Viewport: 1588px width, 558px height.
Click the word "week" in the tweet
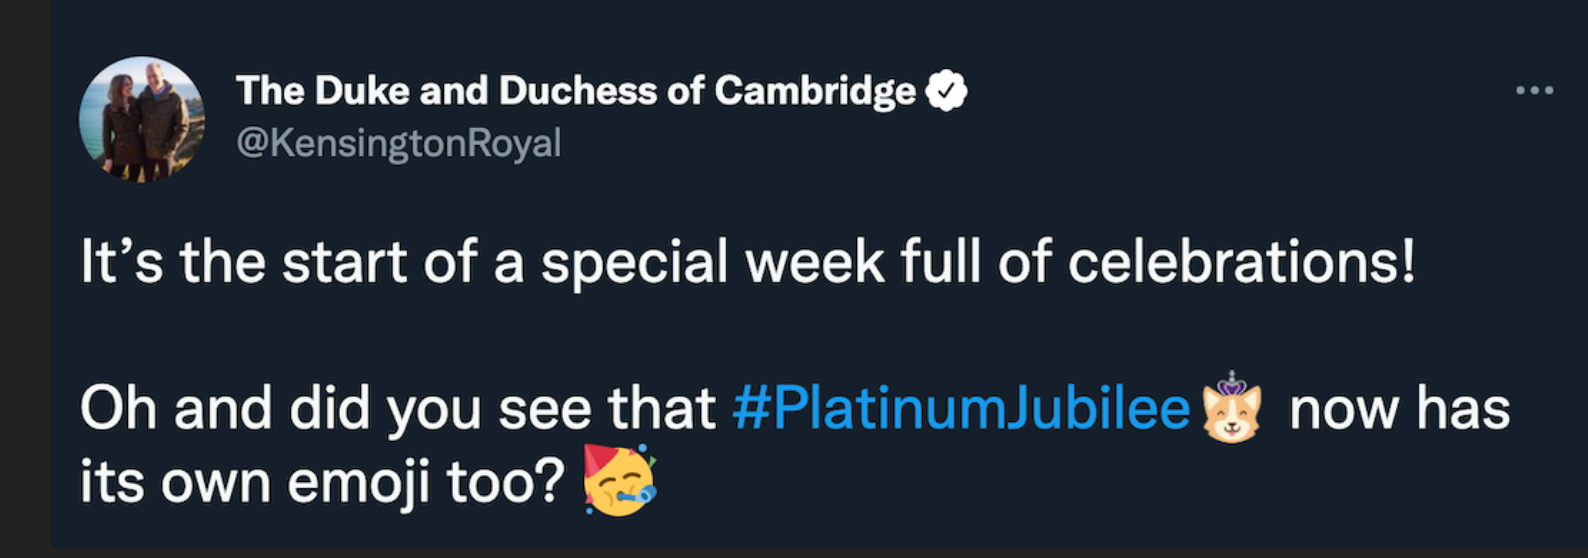815,263
